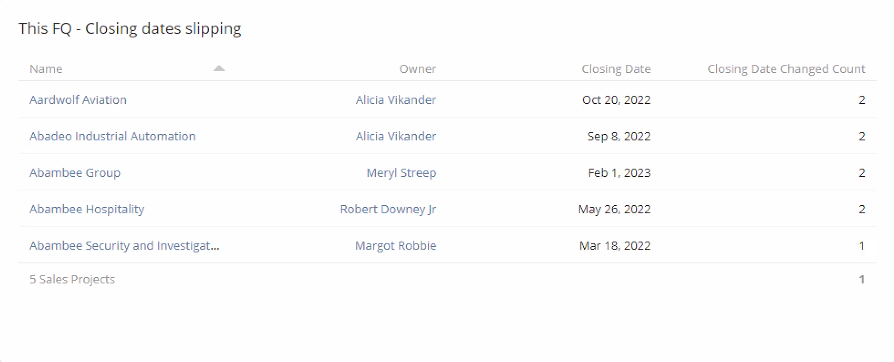Open the Abambee Hospitality project
This screenshot has width=894, height=362.
click(x=87, y=209)
